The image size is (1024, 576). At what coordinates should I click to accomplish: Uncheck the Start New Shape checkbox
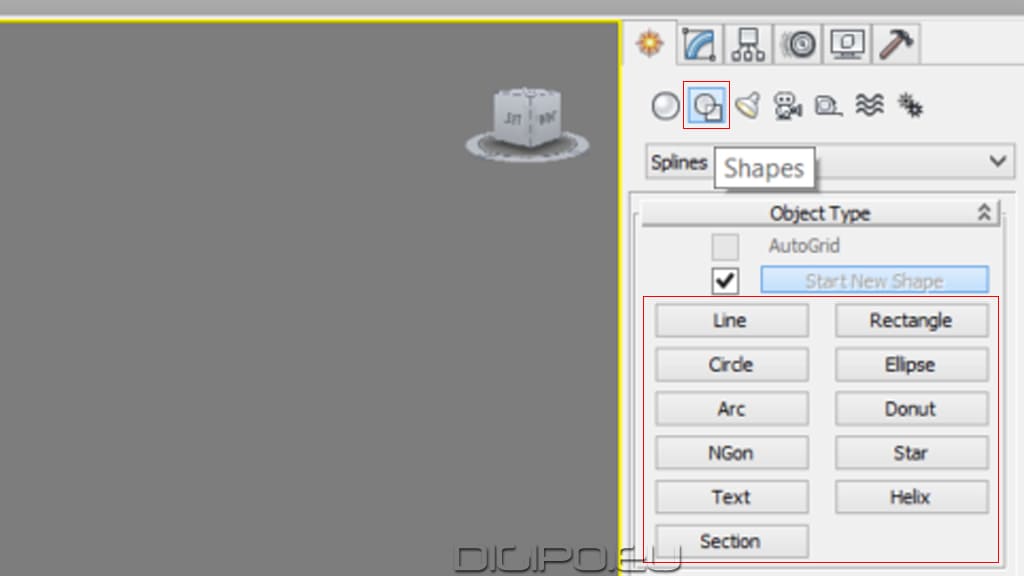(724, 281)
